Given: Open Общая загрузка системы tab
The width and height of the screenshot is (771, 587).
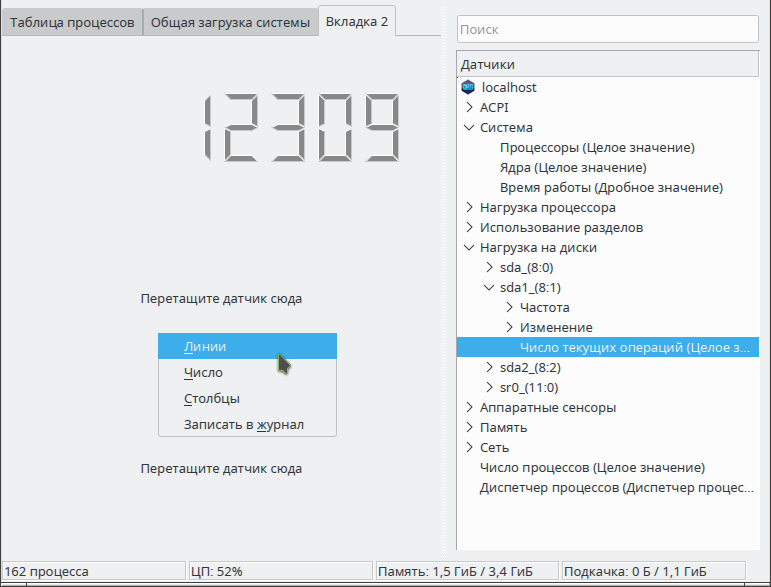Looking at the screenshot, I should coord(230,23).
